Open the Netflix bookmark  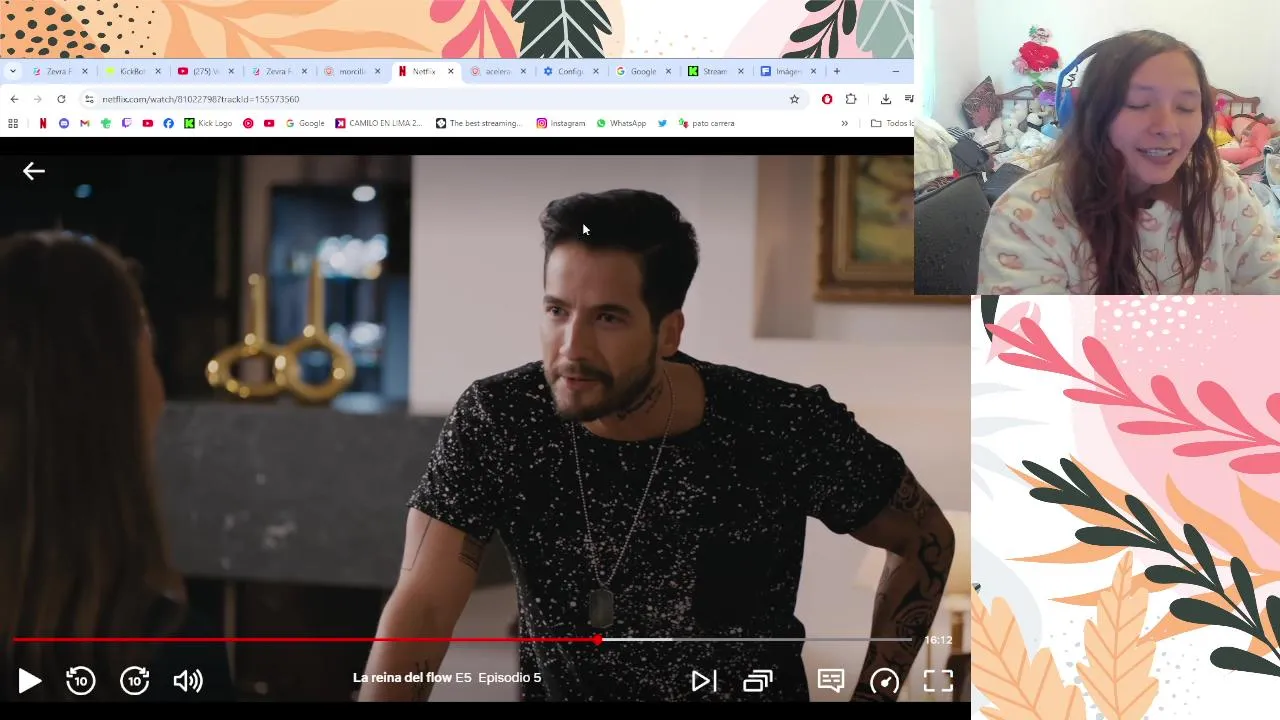[43, 123]
